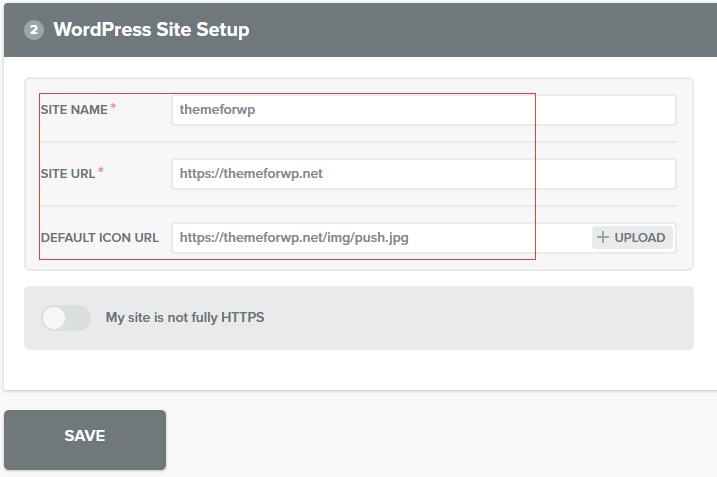Image resolution: width=717 pixels, height=477 pixels.
Task: Open the Upload icon file button
Action: (631, 238)
